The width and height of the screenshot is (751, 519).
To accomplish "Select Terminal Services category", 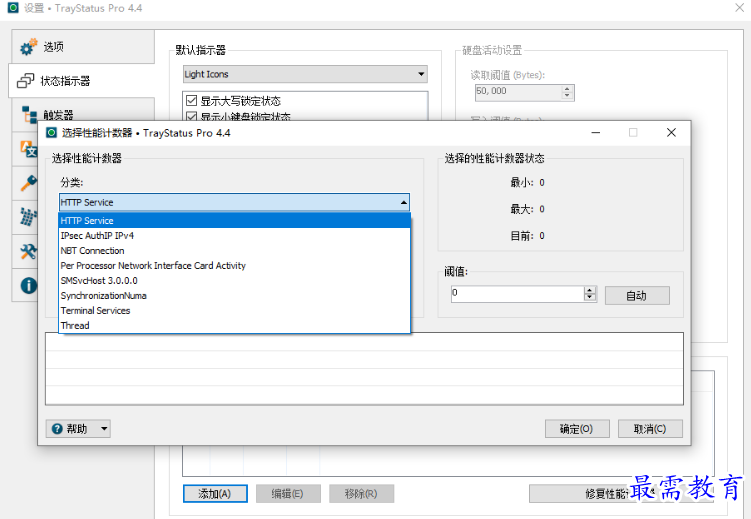I will pos(235,311).
